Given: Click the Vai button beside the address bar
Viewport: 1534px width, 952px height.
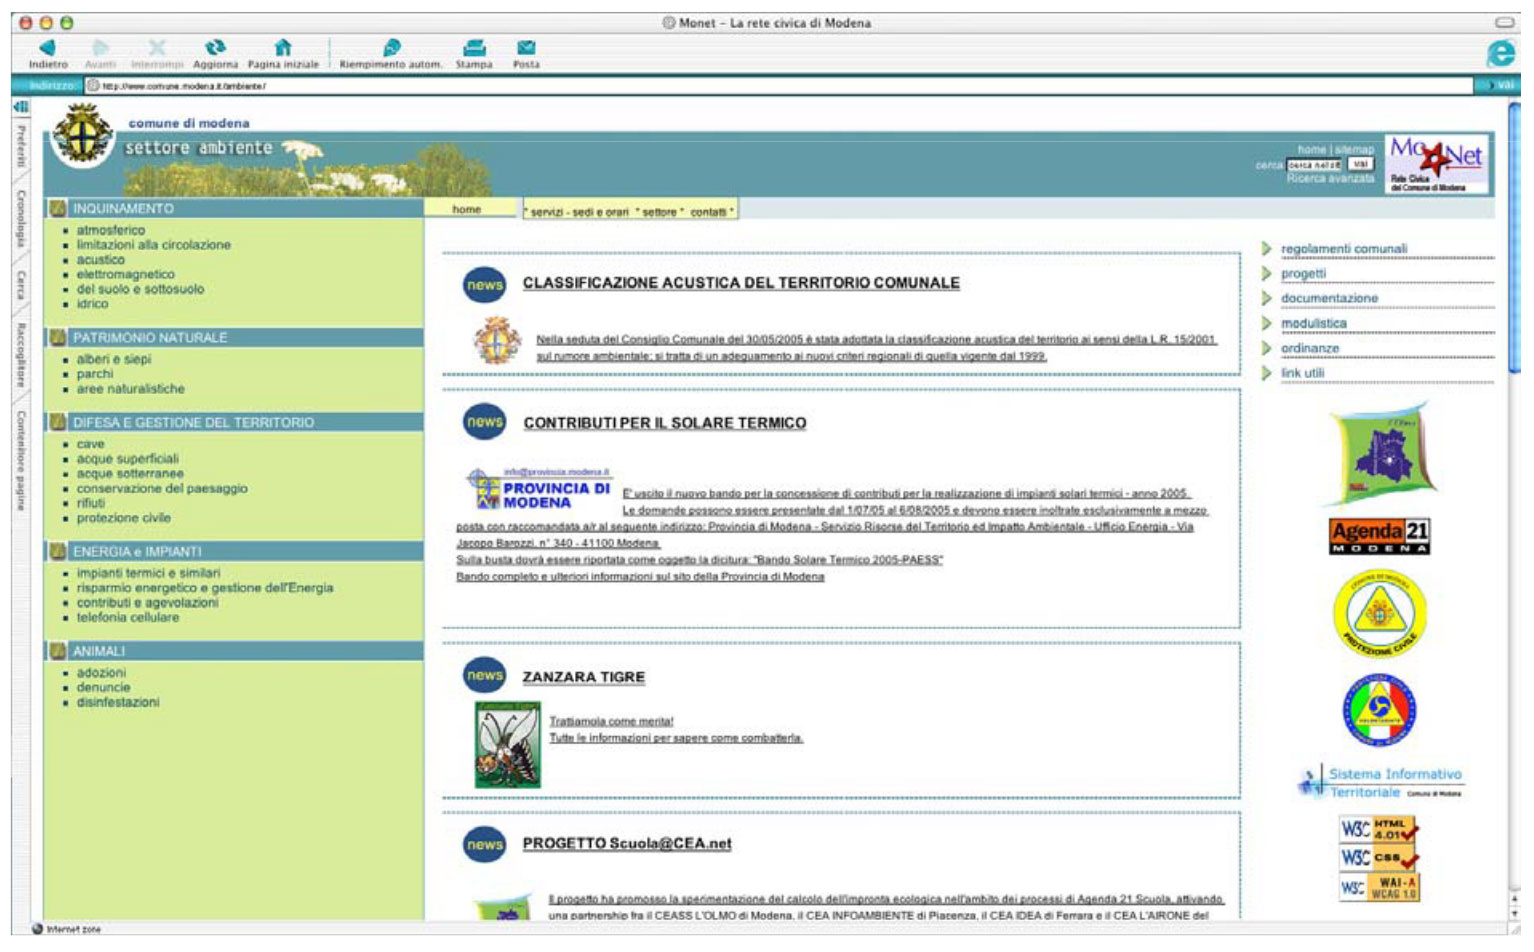Looking at the screenshot, I should (1500, 86).
